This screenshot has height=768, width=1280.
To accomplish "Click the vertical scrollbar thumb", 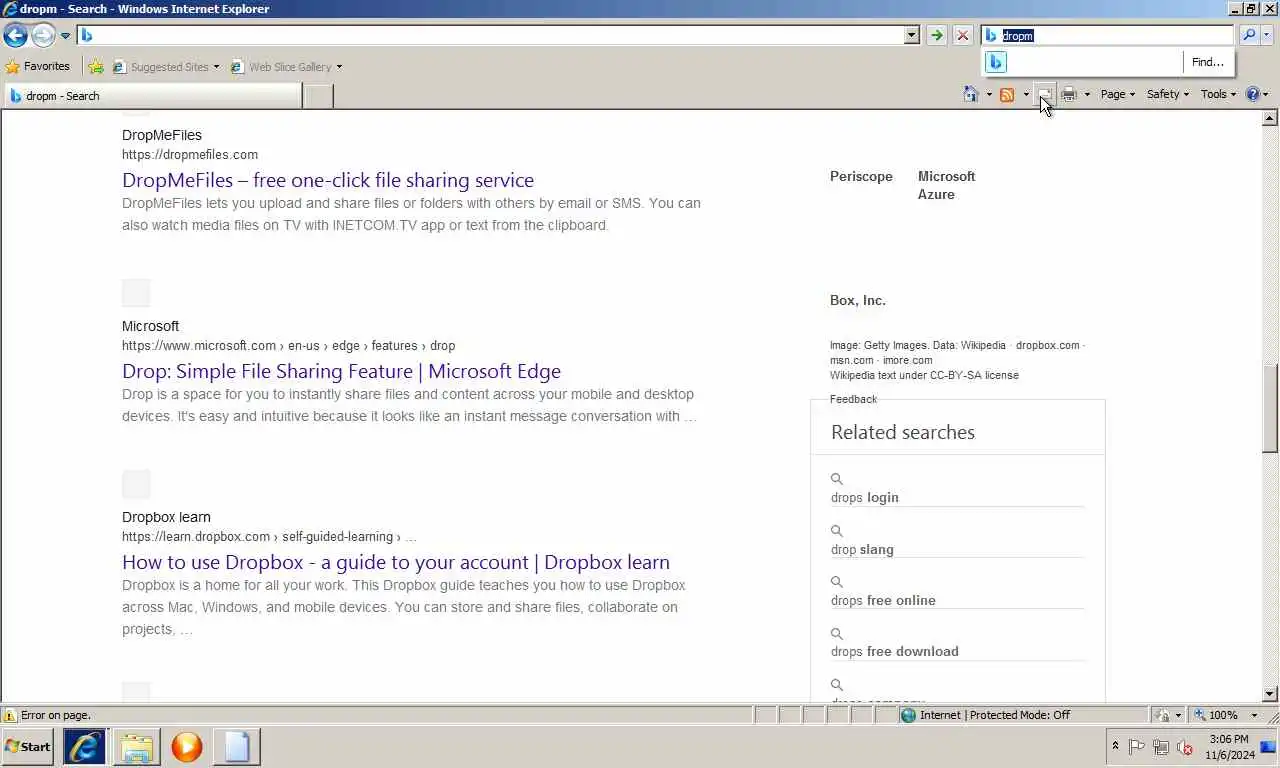I will coord(1270,408).
